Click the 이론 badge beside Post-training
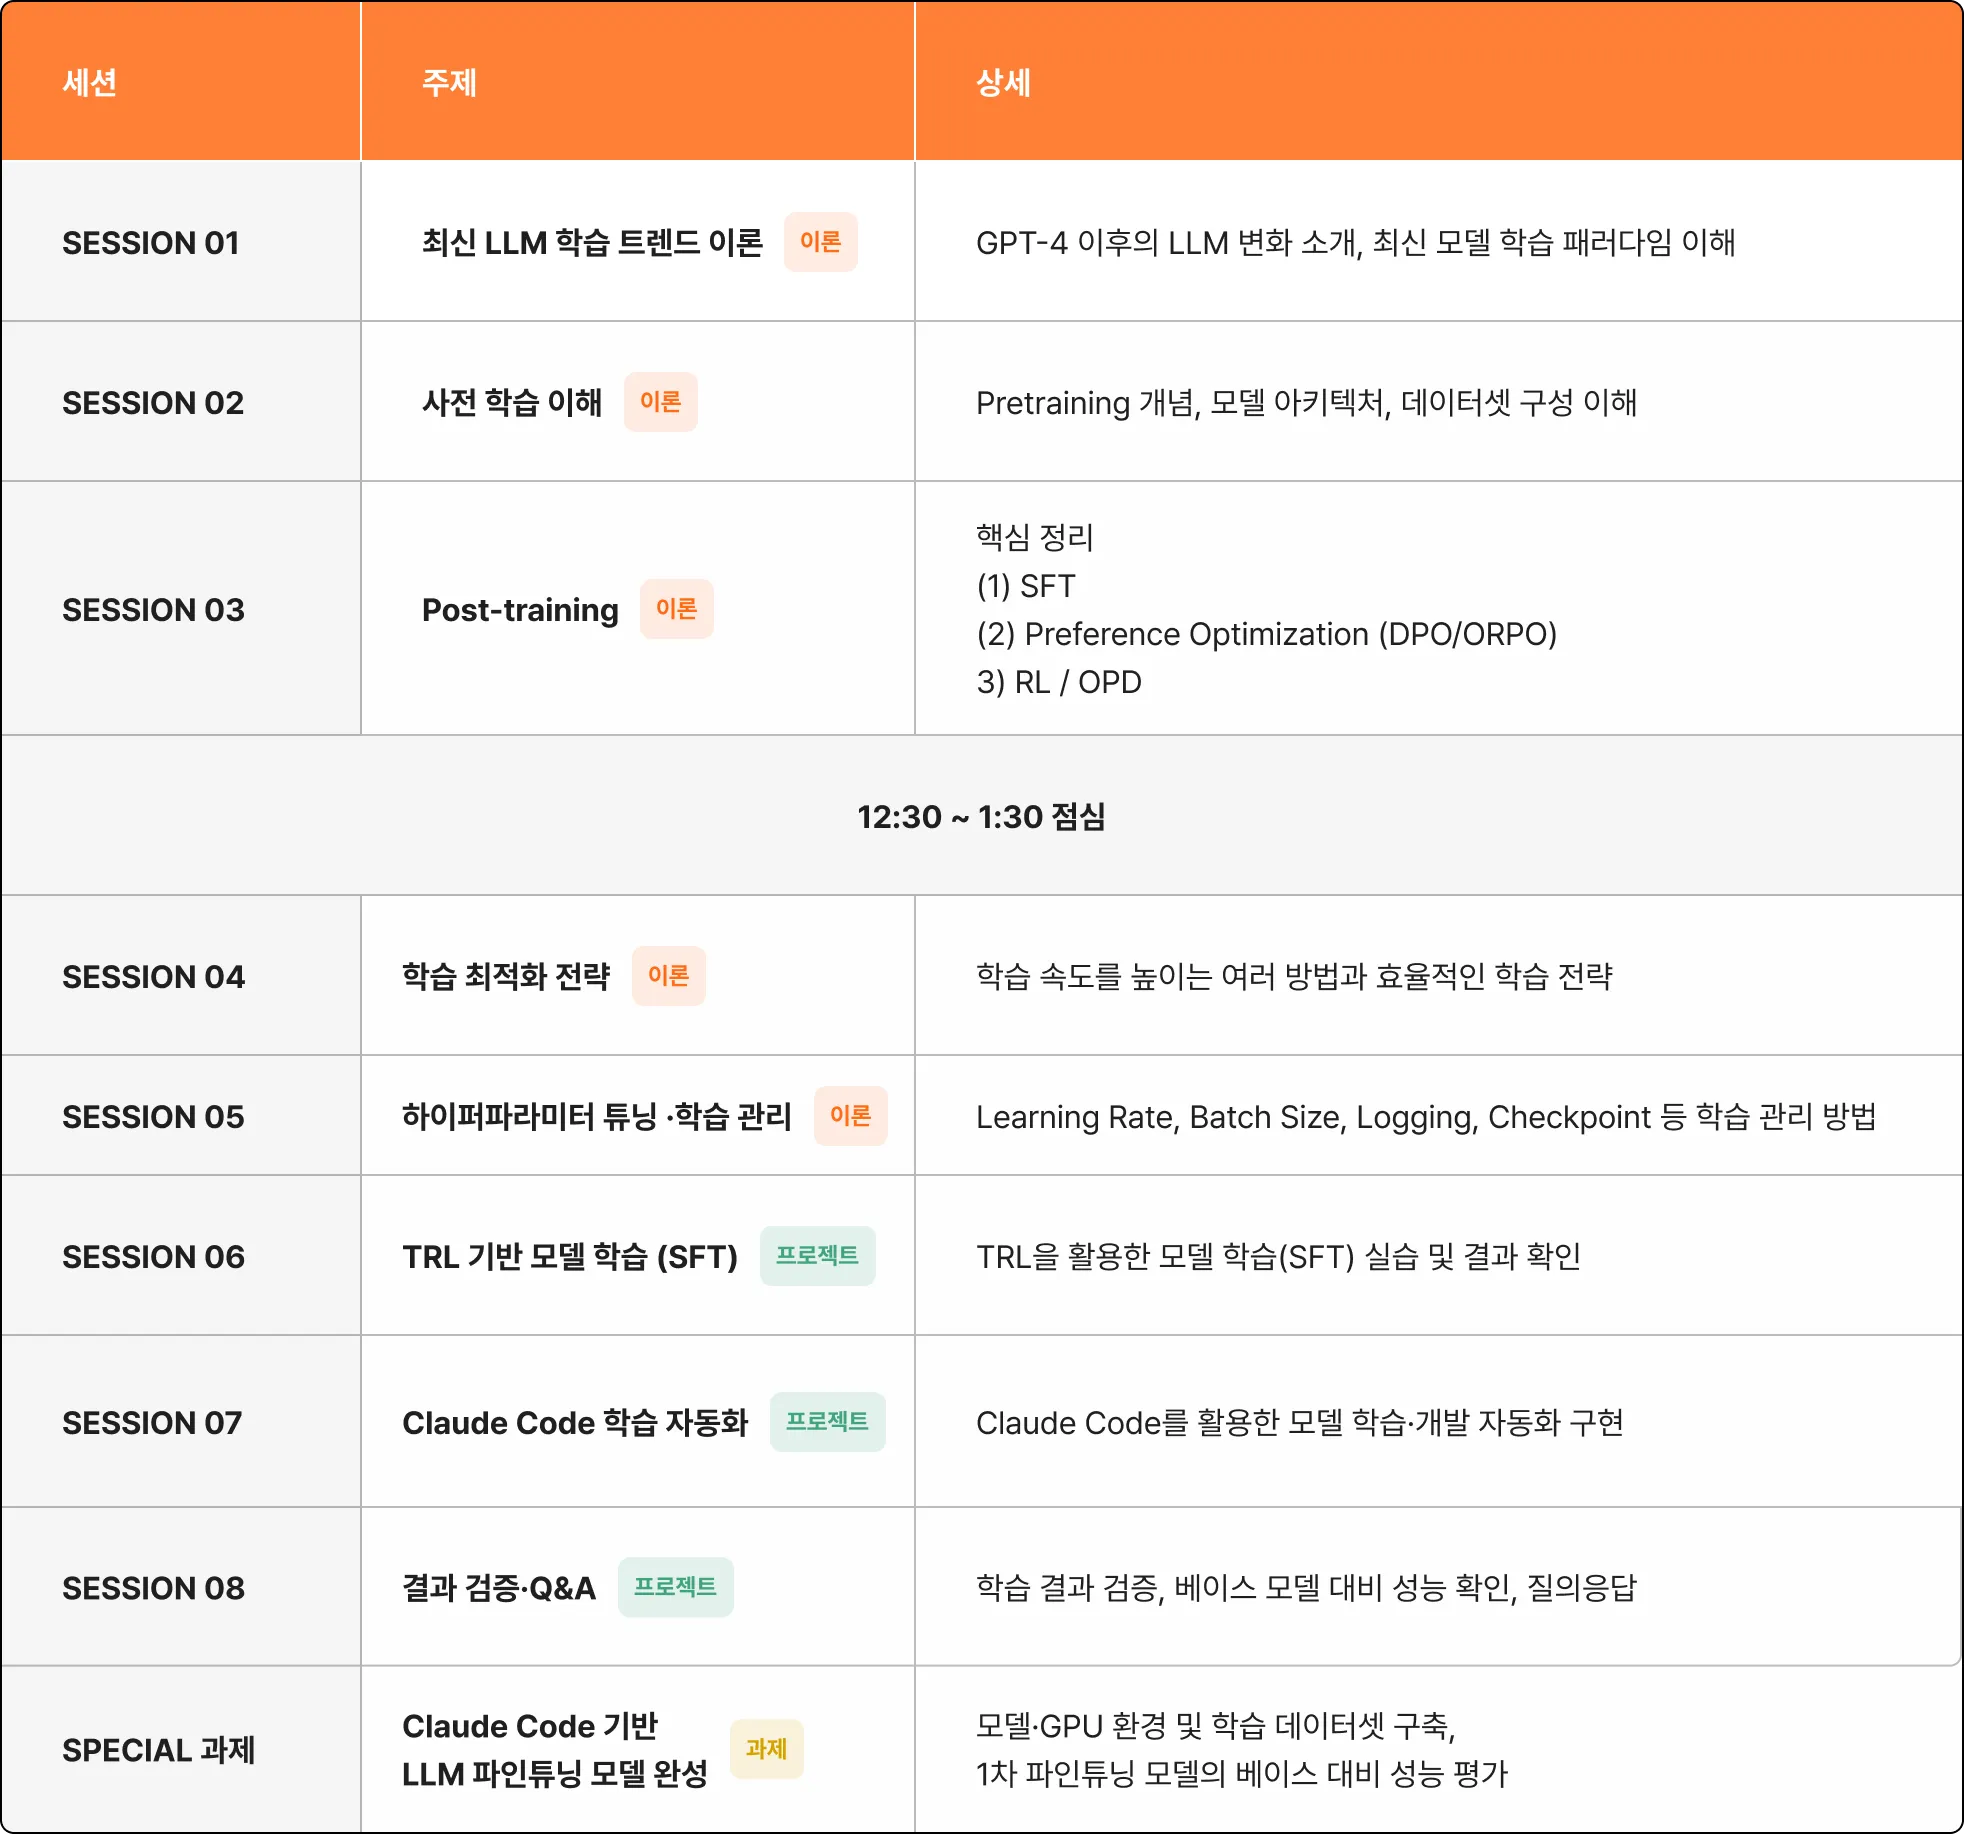1964x1834 pixels. (x=677, y=609)
